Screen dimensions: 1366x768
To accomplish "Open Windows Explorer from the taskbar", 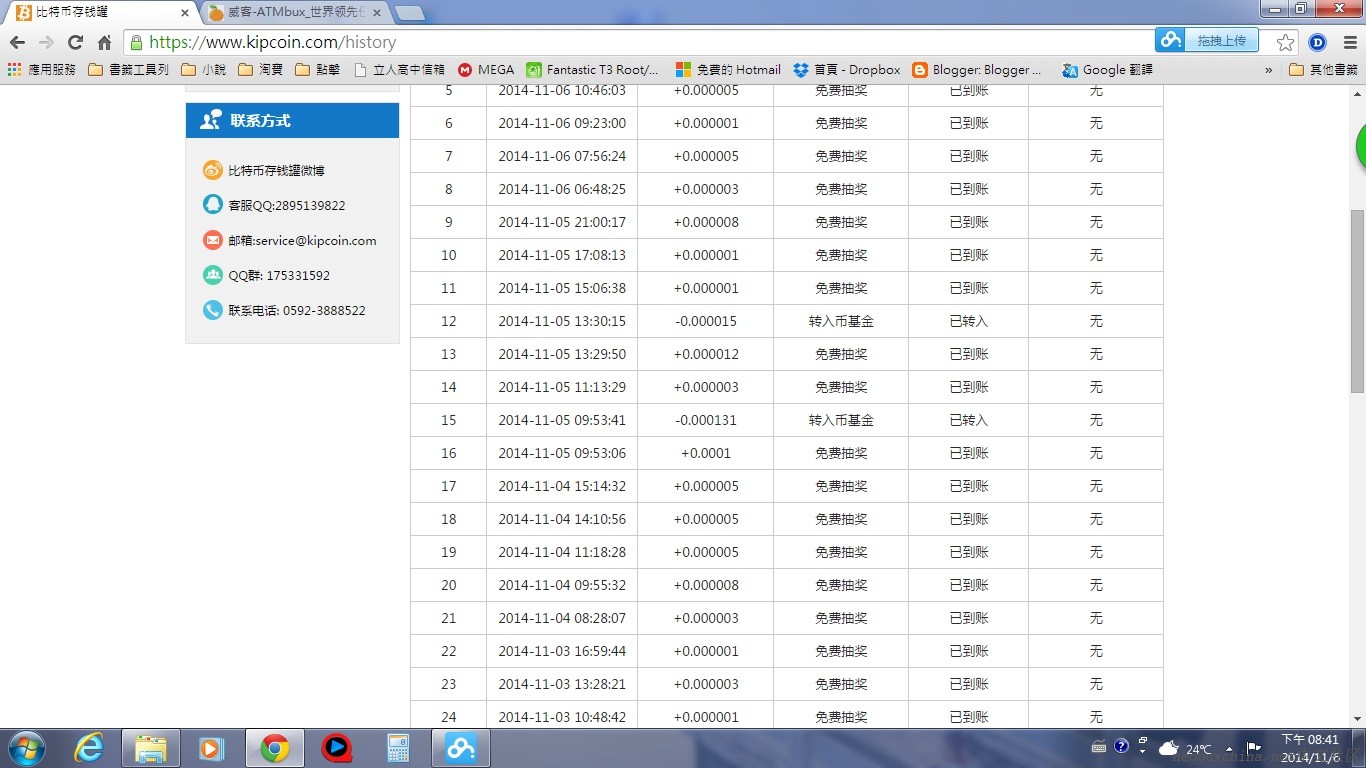I will coord(151,748).
